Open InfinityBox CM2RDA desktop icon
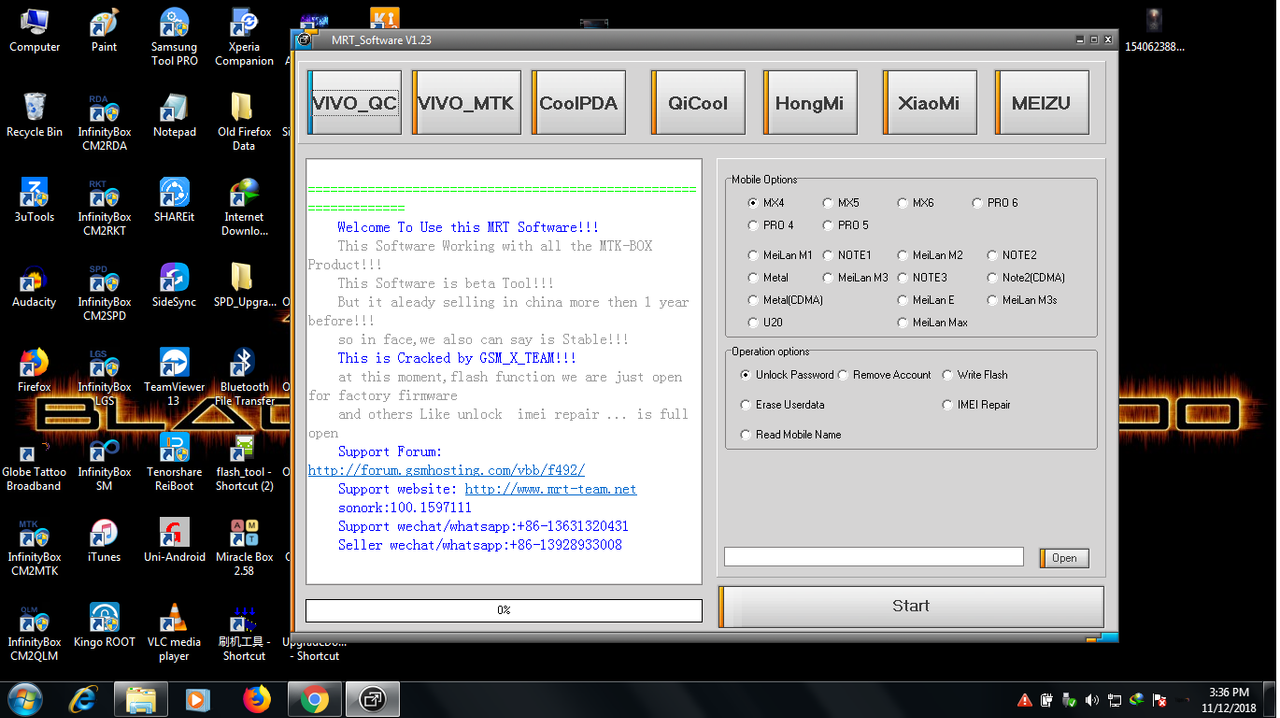The height and width of the screenshot is (718, 1280). pos(104,122)
